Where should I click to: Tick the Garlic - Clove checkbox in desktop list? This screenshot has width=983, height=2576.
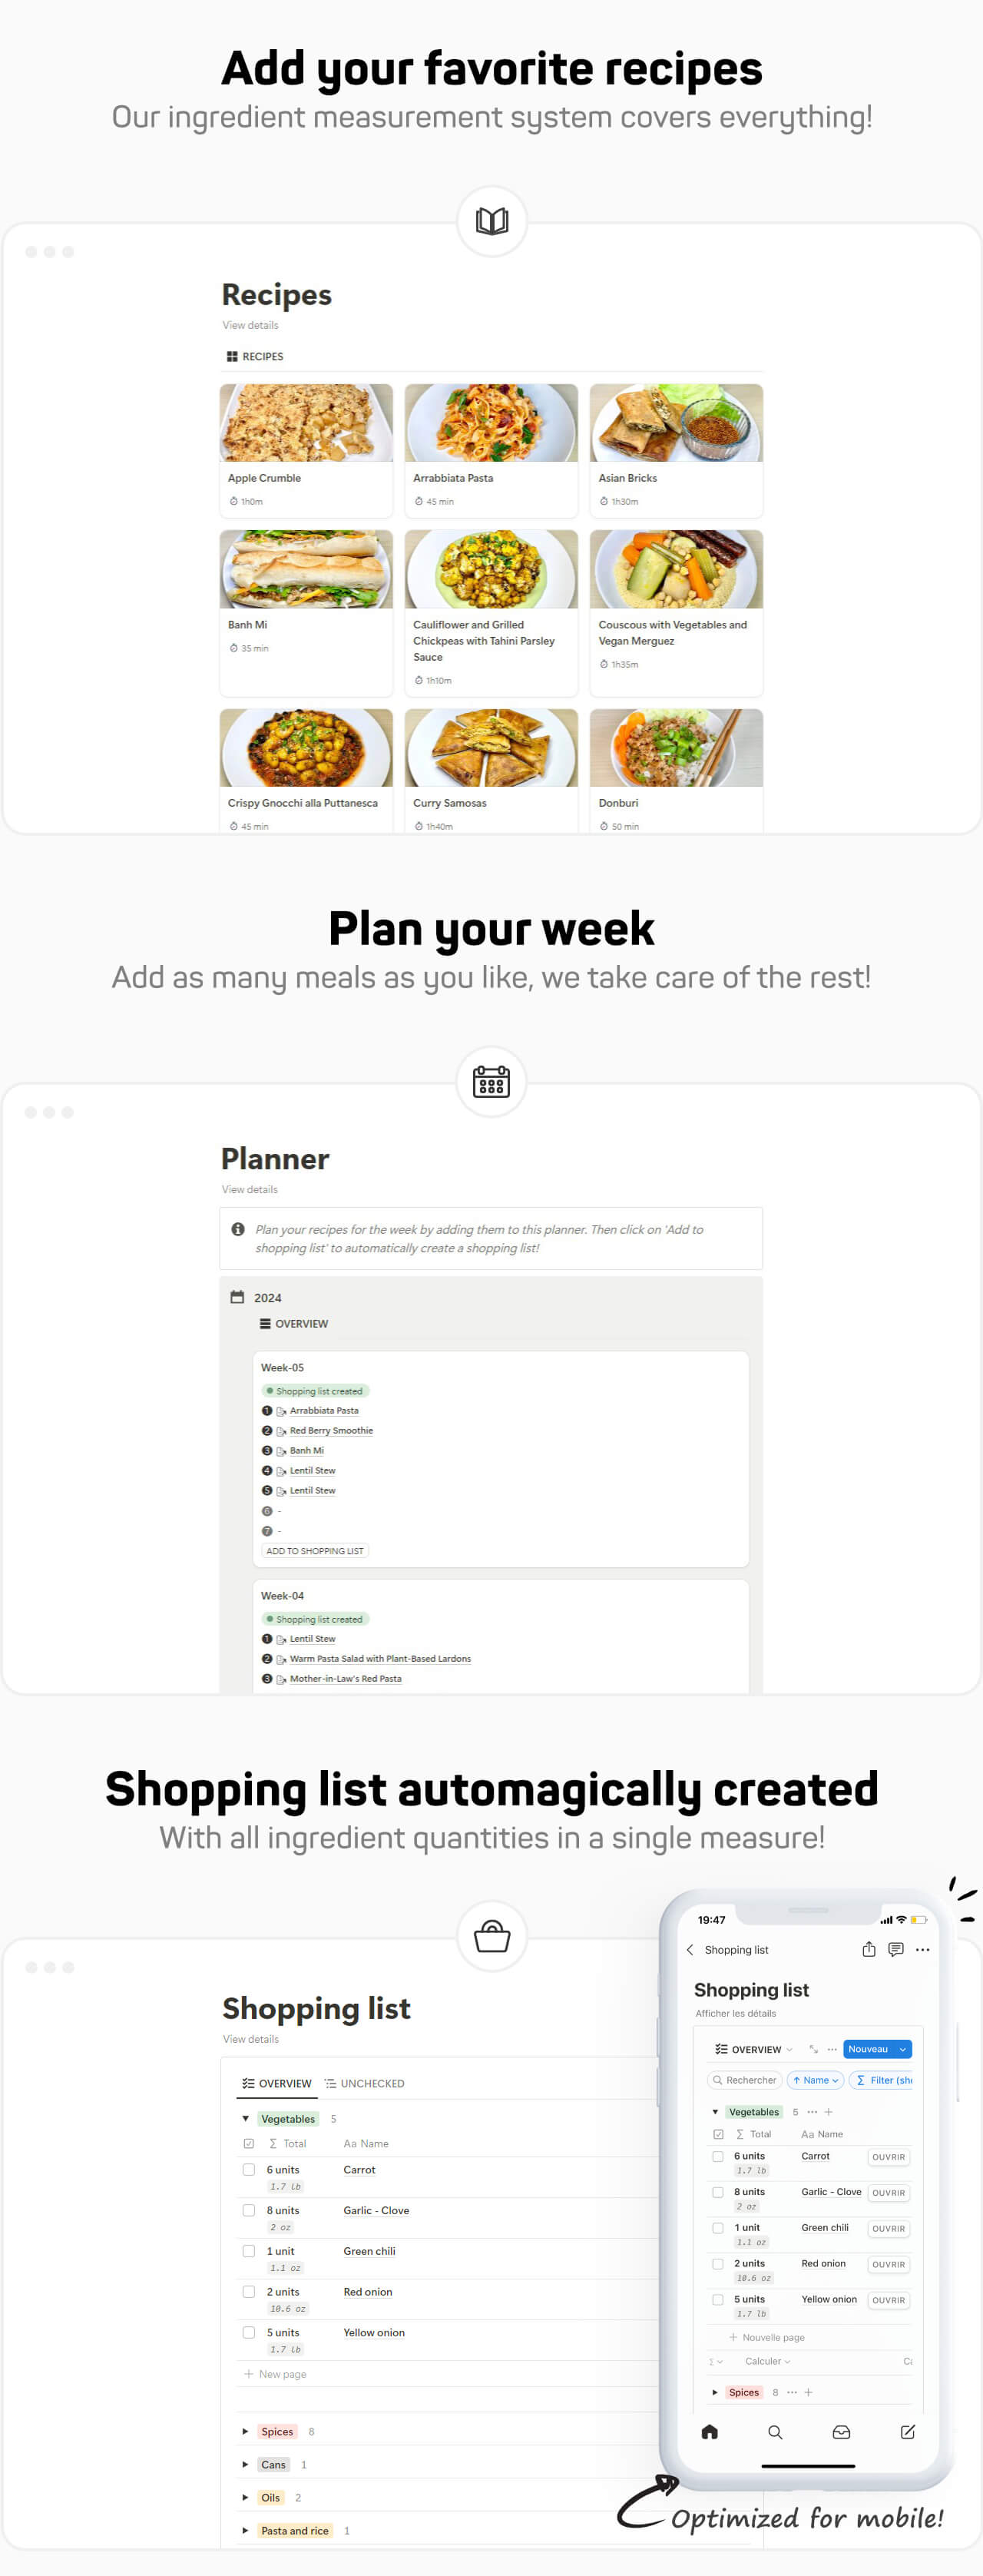(x=248, y=2210)
